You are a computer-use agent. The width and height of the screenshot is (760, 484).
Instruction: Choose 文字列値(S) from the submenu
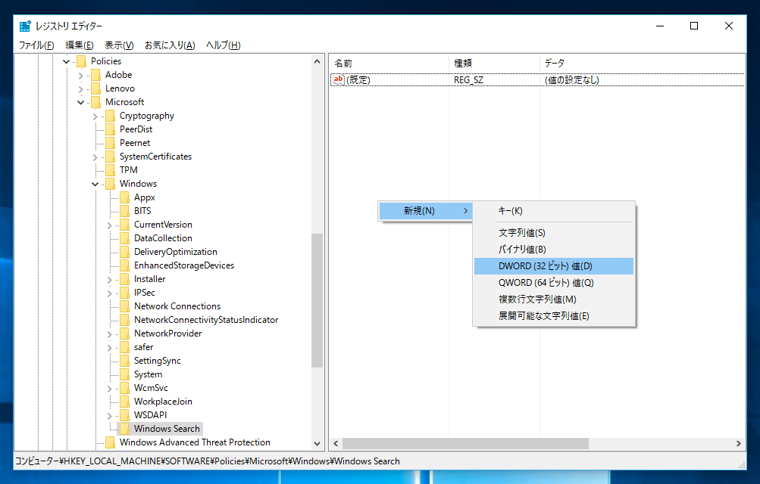tap(554, 233)
